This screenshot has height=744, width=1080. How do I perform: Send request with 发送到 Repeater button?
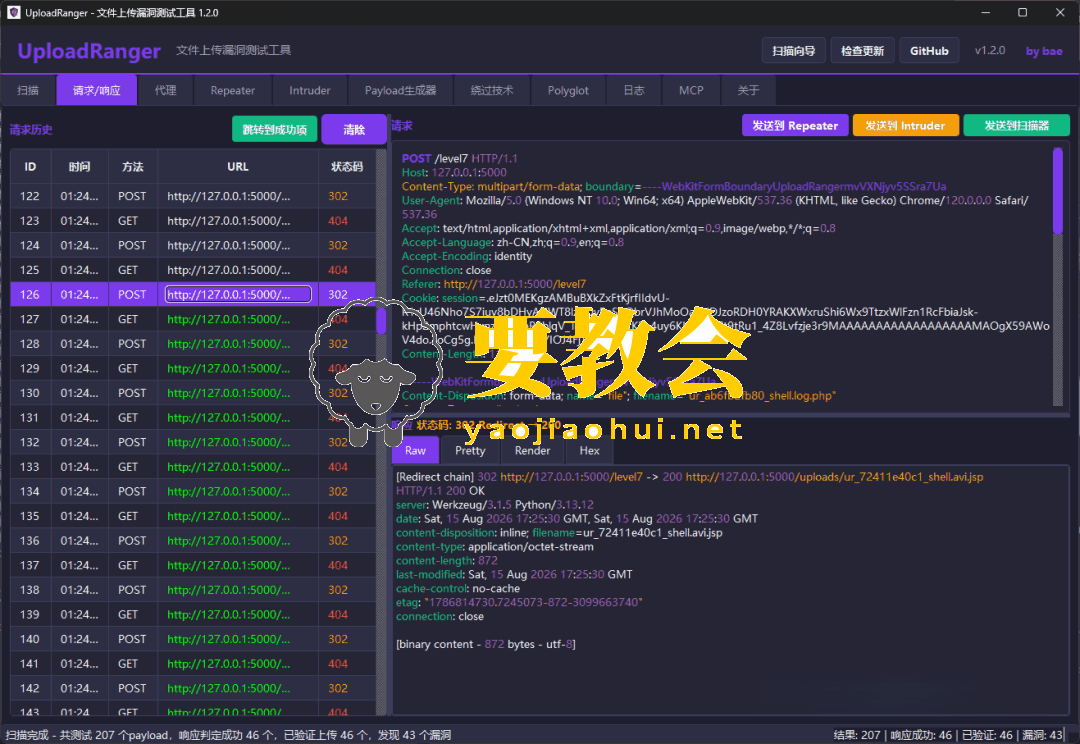(795, 125)
